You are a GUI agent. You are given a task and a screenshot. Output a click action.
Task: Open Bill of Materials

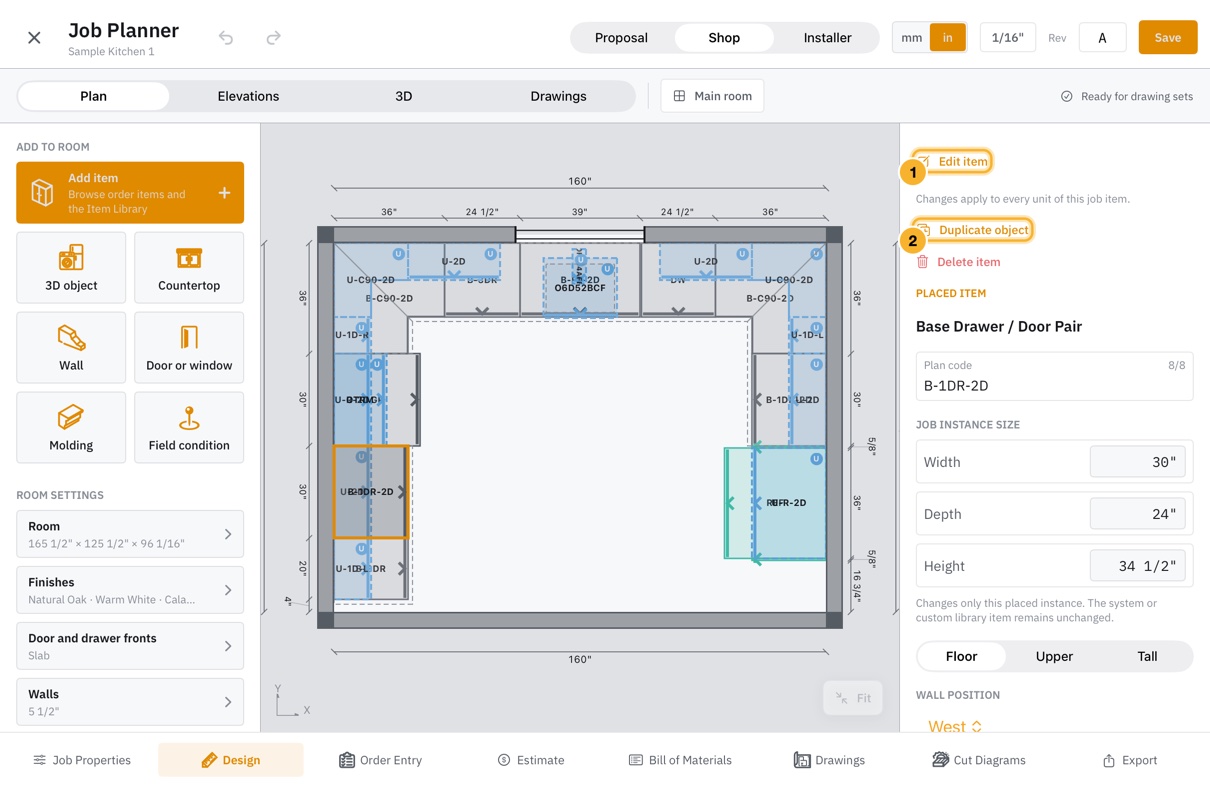coord(680,760)
